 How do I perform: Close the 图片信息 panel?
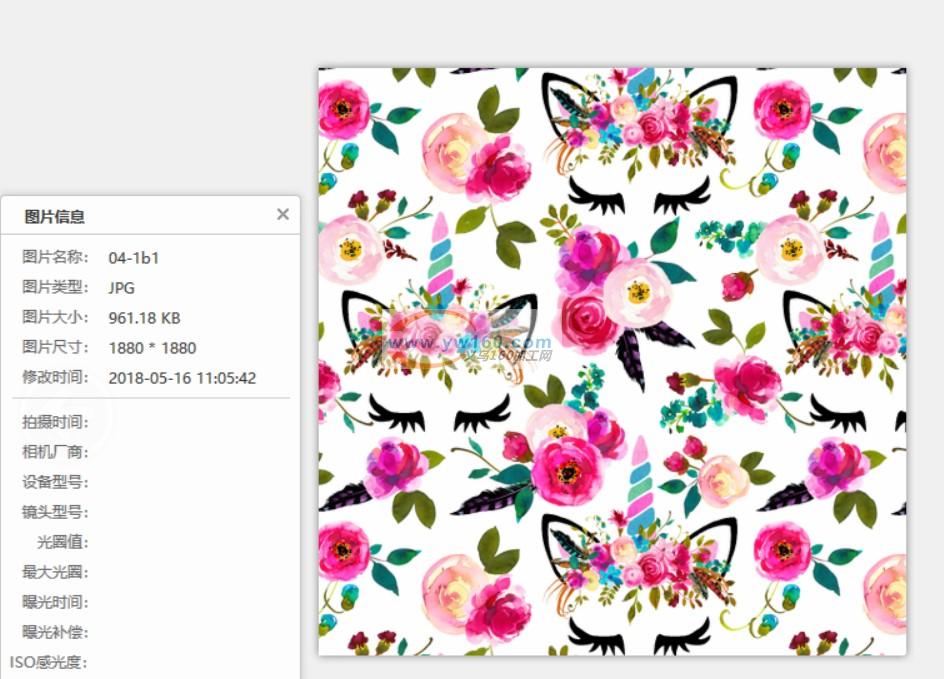coord(283,214)
